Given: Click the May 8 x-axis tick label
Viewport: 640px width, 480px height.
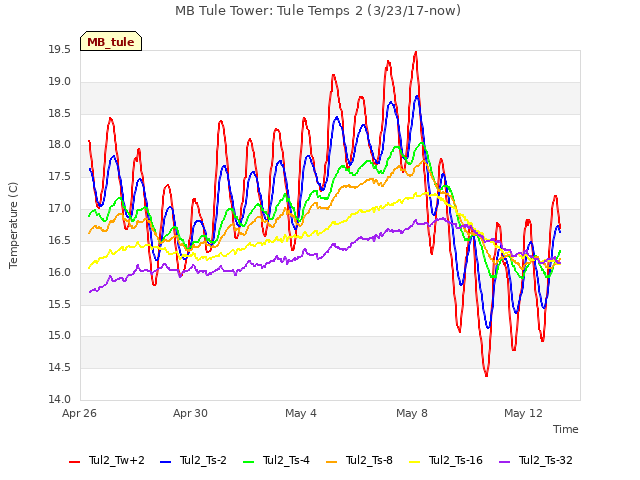Looking at the screenshot, I should [412, 413].
